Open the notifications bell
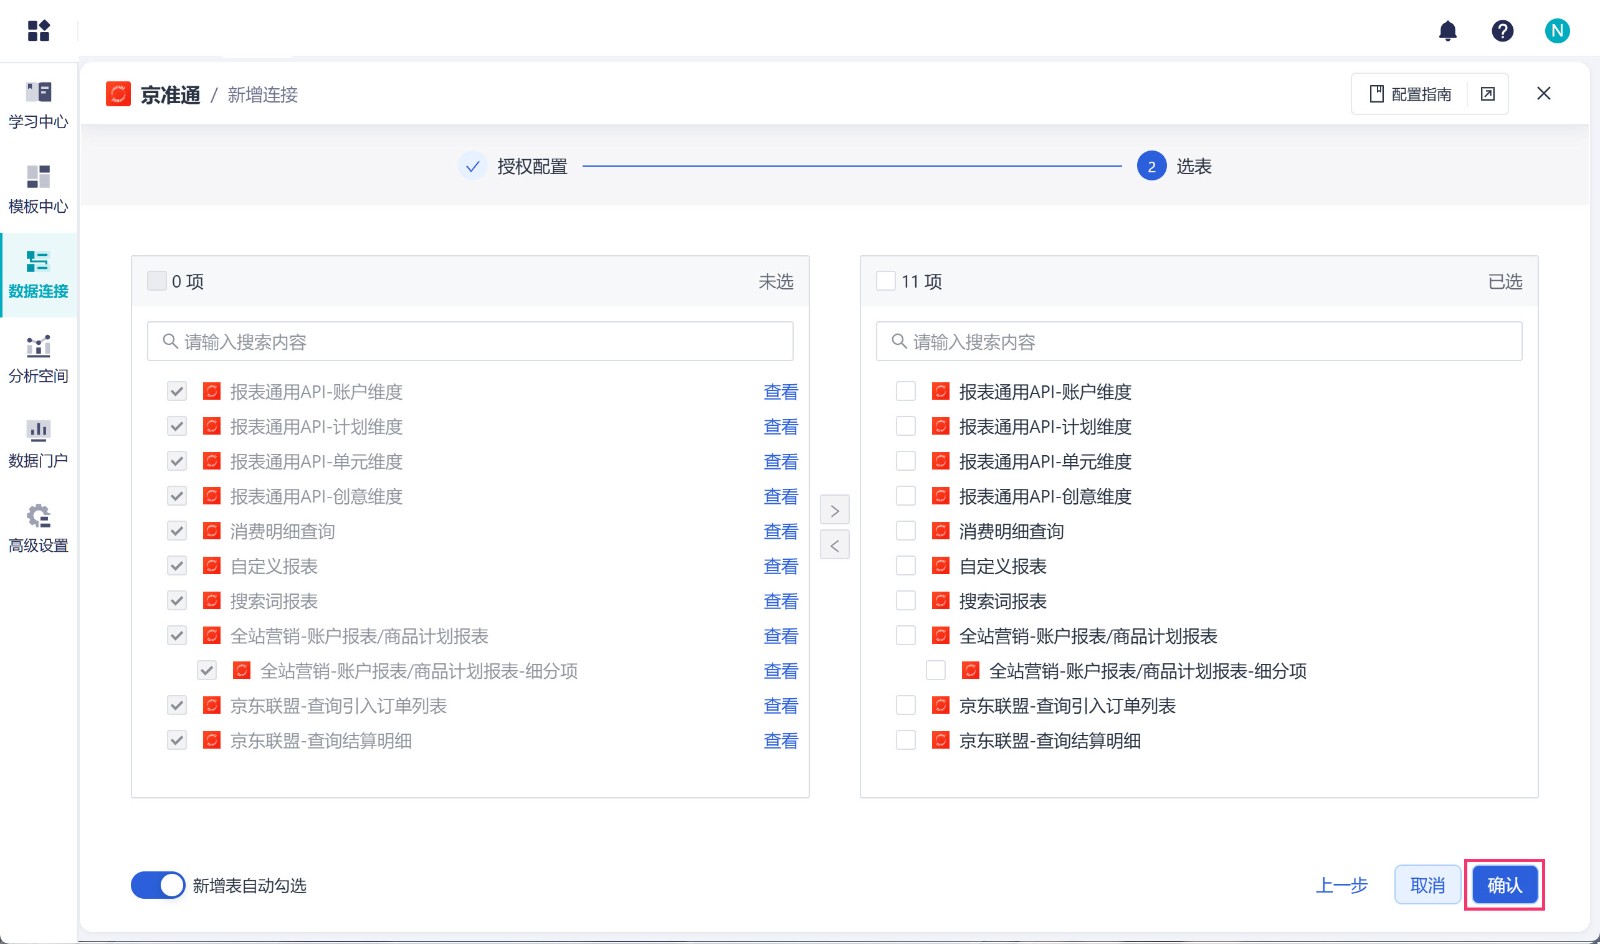1600x944 pixels. click(x=1447, y=31)
